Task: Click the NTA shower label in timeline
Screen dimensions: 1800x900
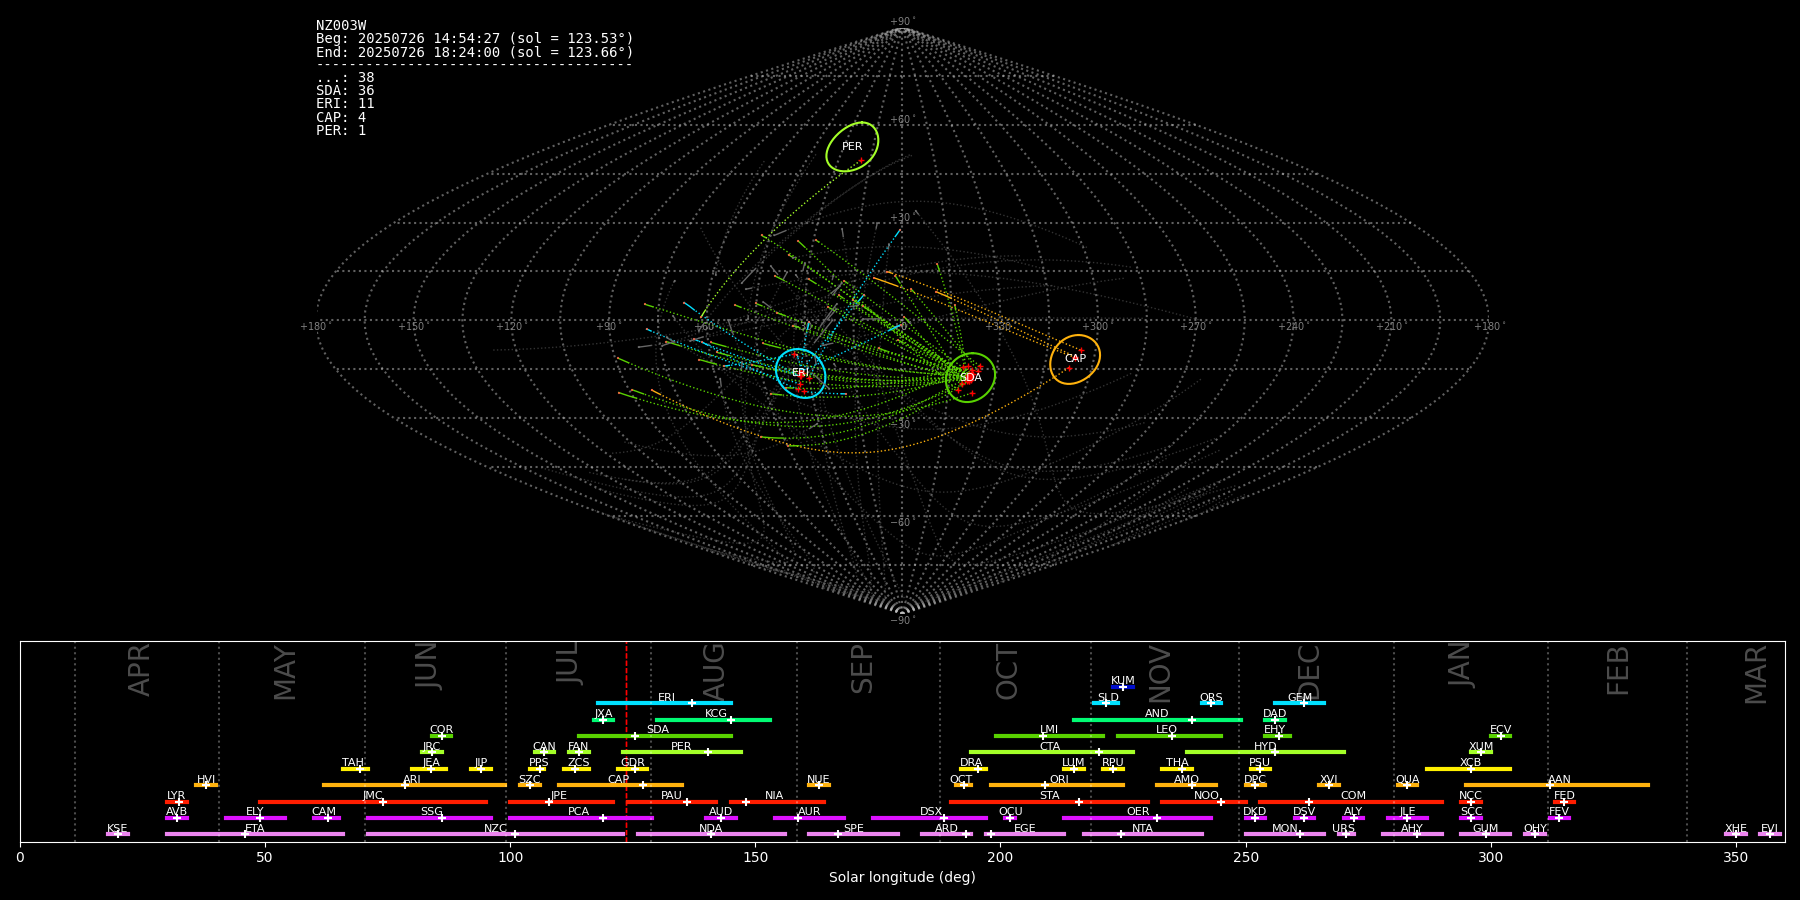Action: (1143, 829)
